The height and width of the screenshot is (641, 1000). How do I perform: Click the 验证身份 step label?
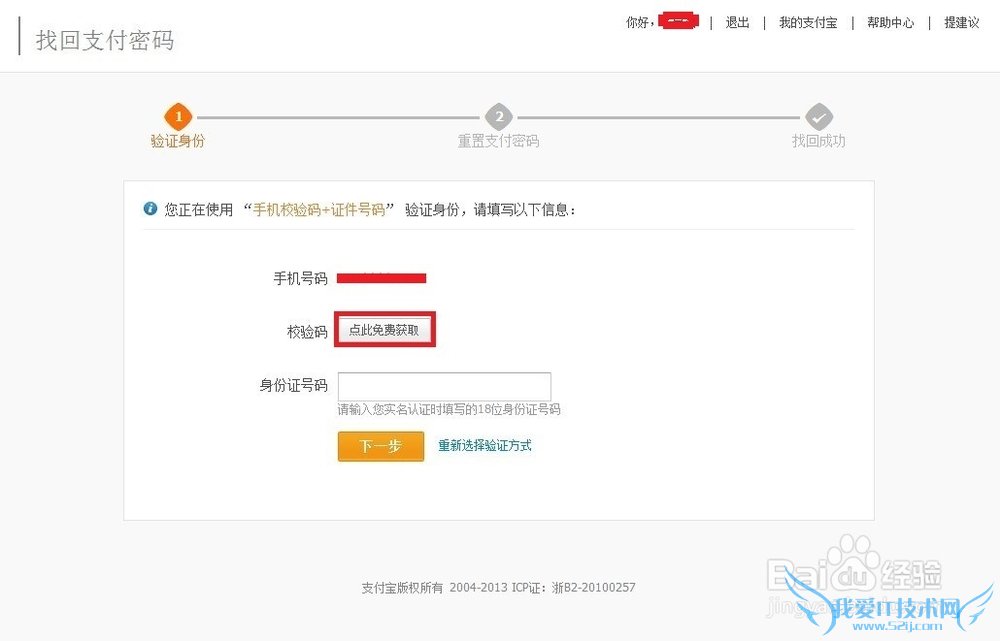178,140
